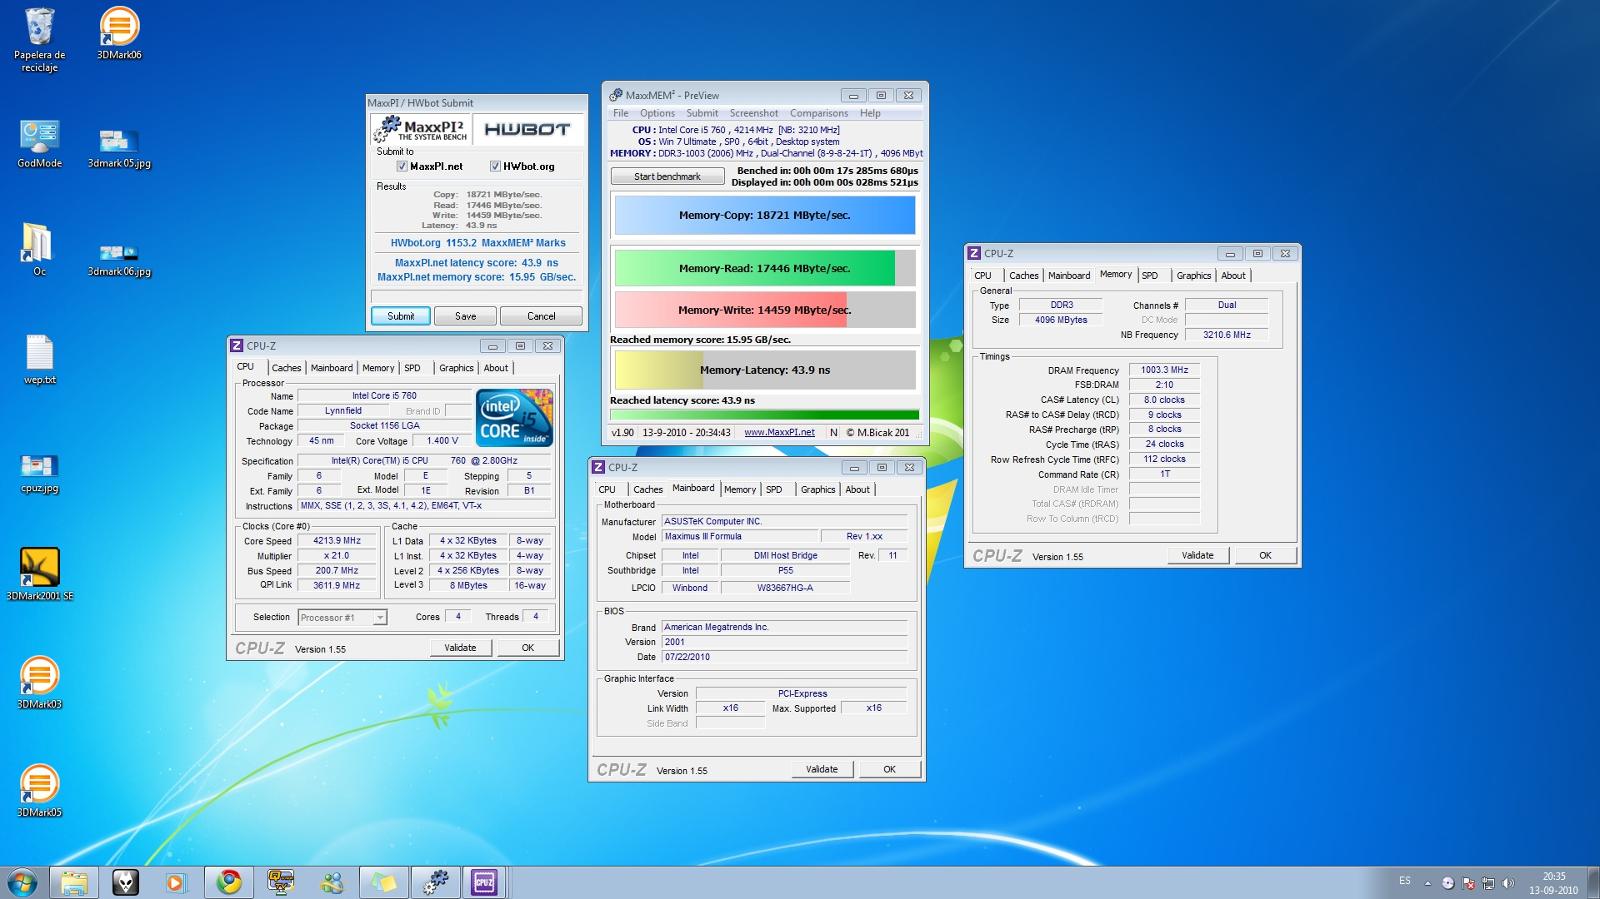Viewport: 1600px width, 899px height.
Task: Click Cancel in HWbot Submit dialog
Action: click(x=541, y=316)
